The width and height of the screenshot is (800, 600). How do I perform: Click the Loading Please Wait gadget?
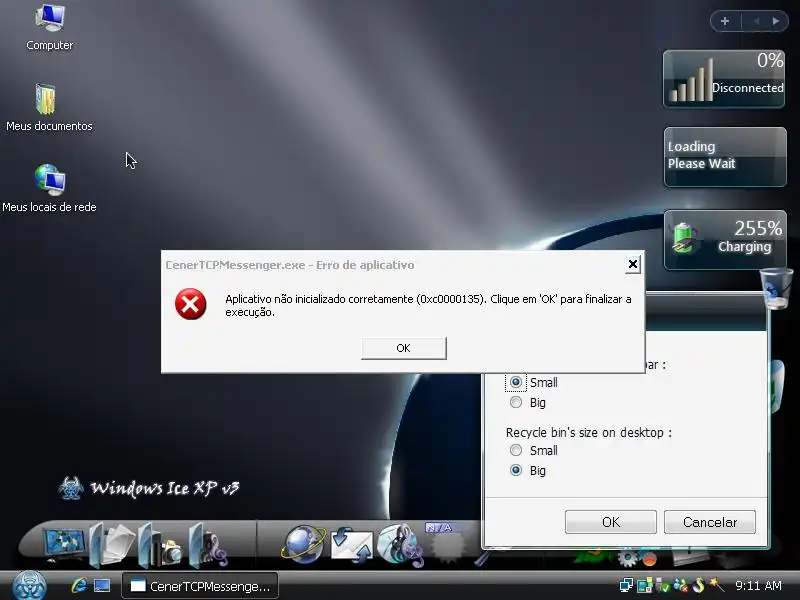coord(725,157)
